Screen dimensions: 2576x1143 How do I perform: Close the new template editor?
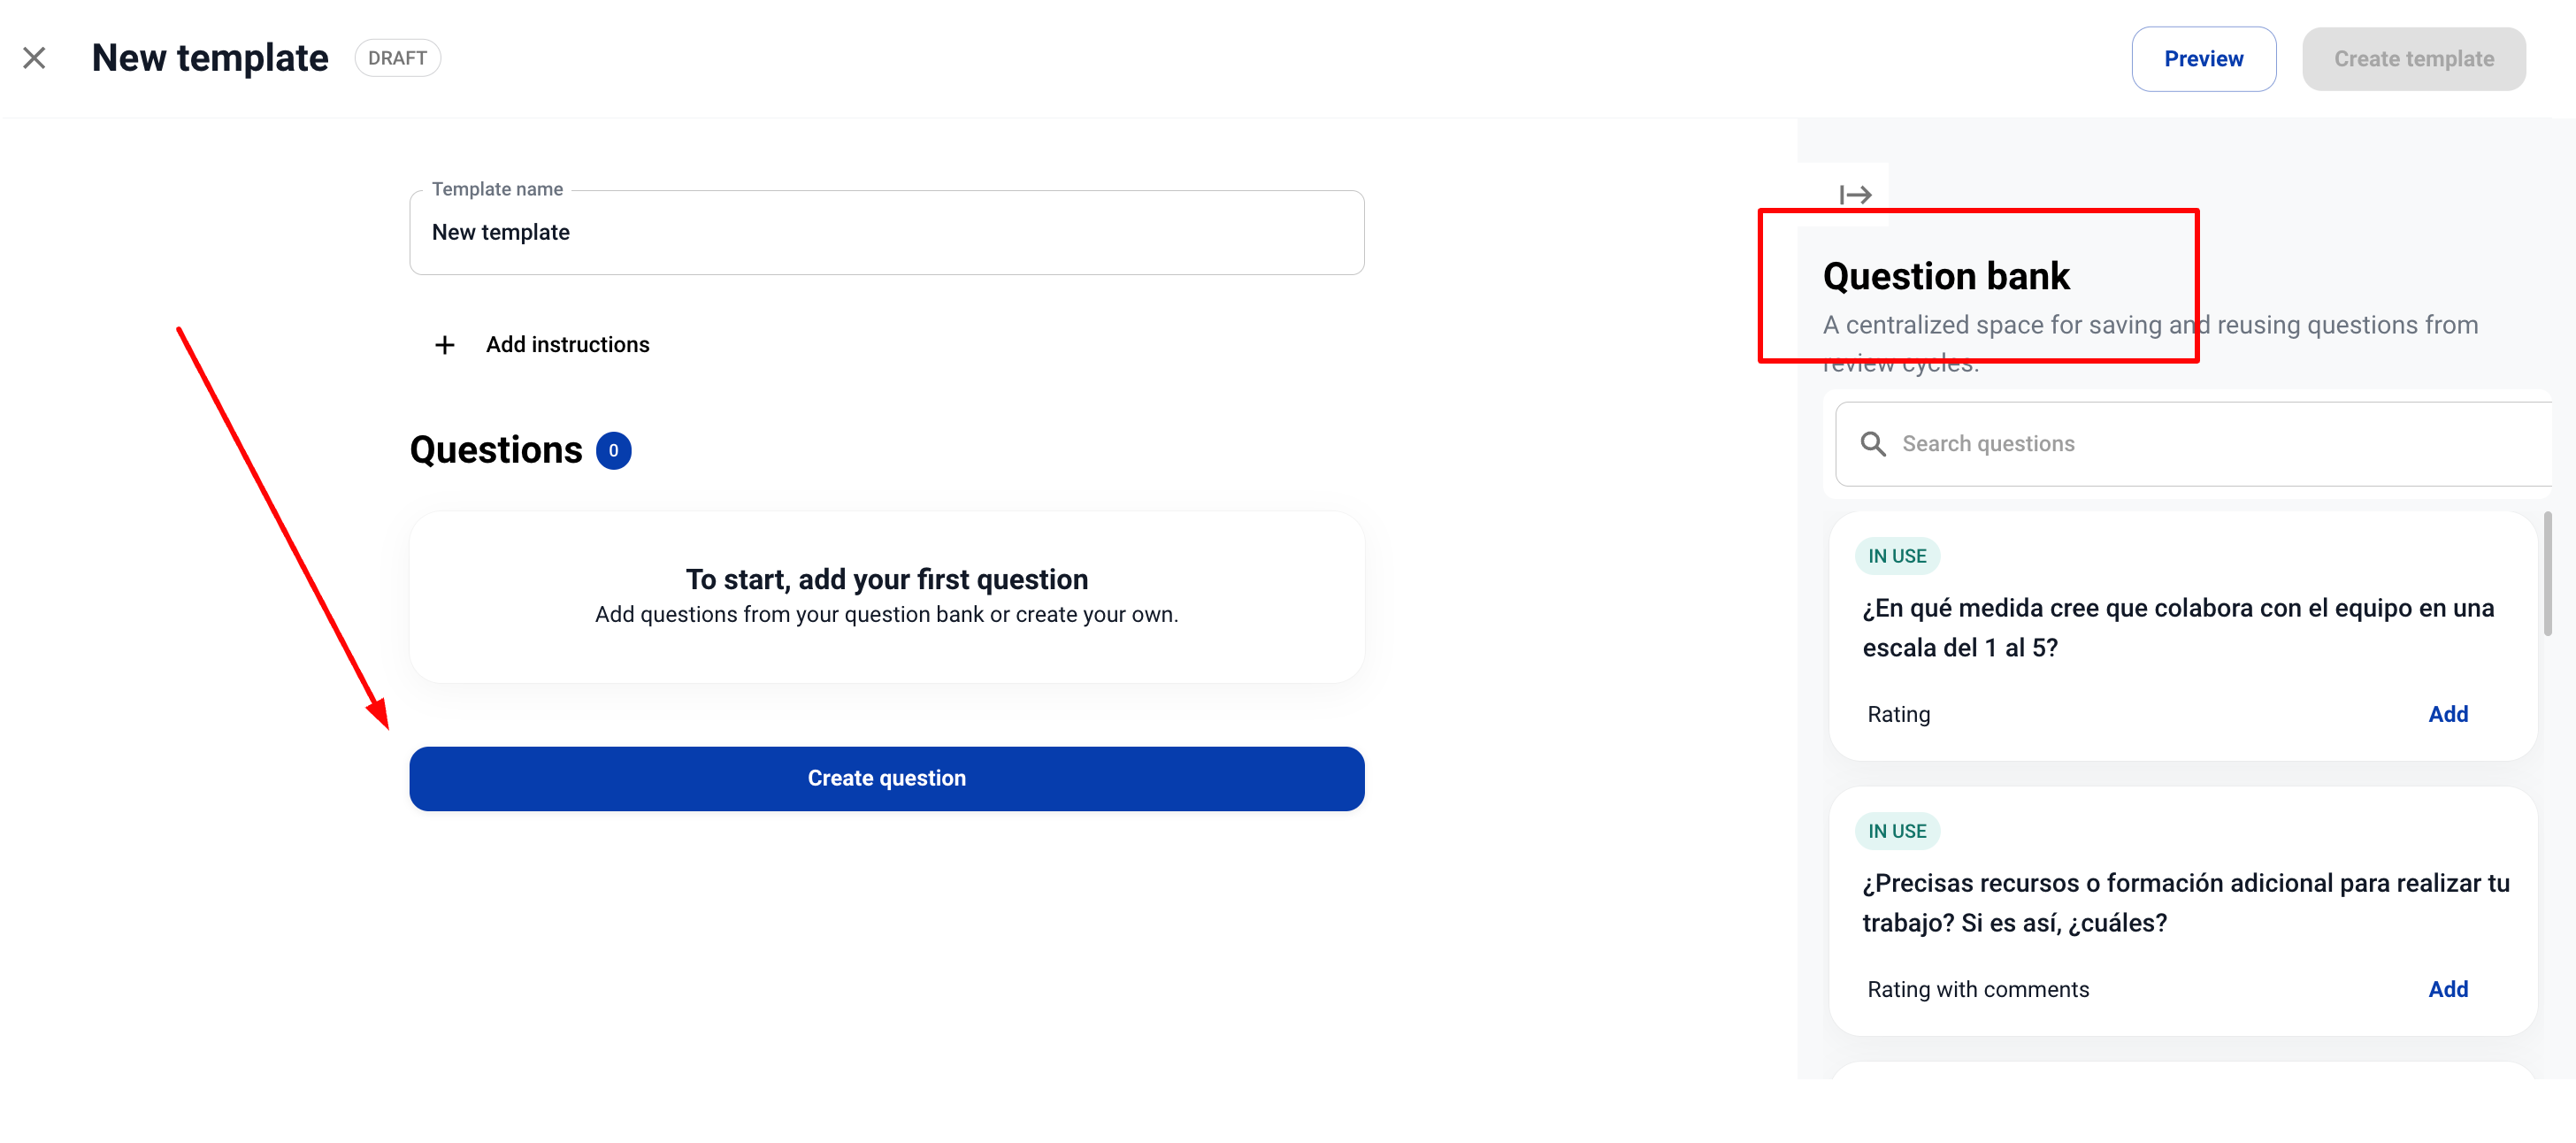tap(34, 58)
